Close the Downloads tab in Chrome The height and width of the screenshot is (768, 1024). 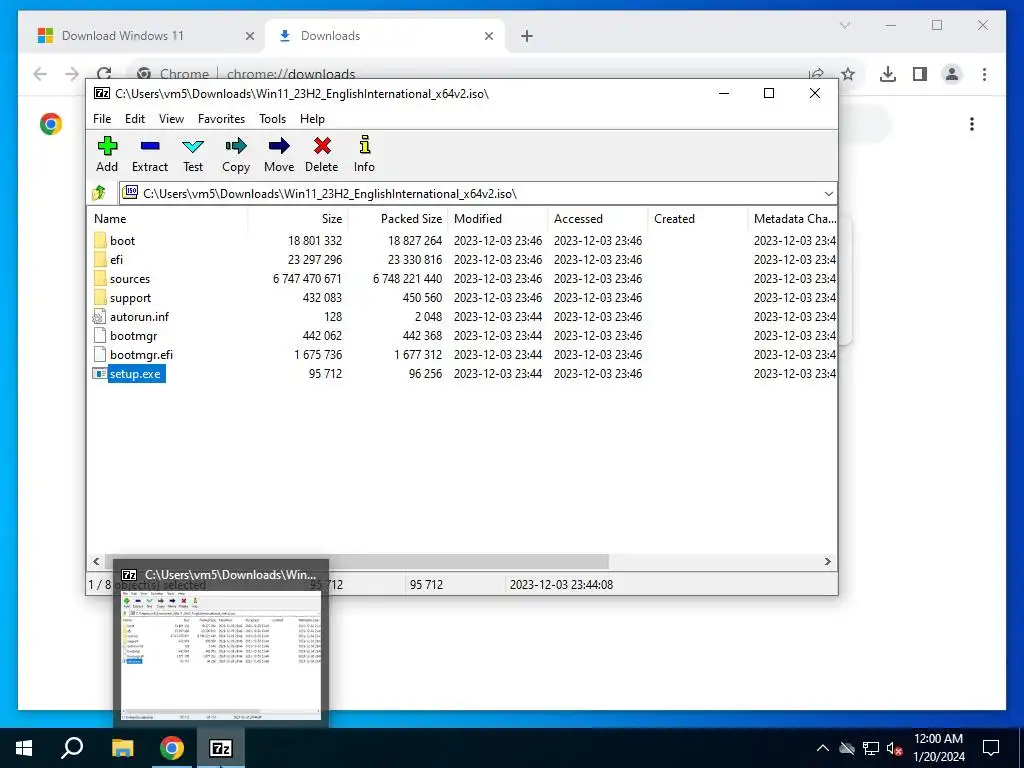488,37
